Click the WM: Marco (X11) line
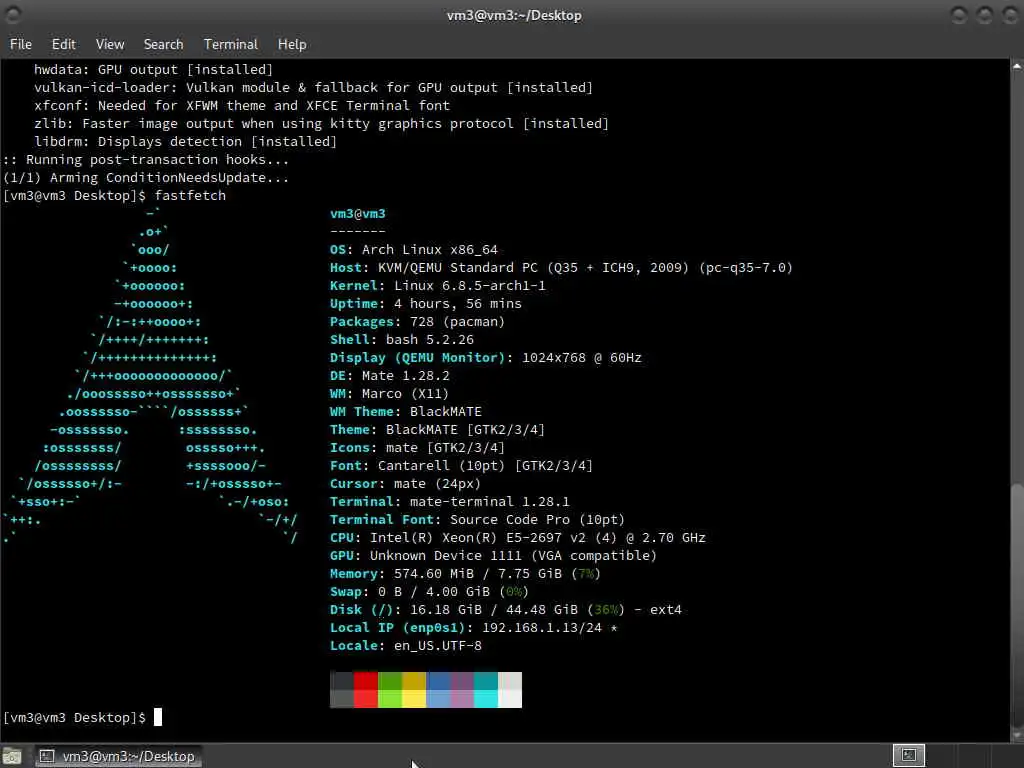The width and height of the screenshot is (1024, 768). [390, 394]
